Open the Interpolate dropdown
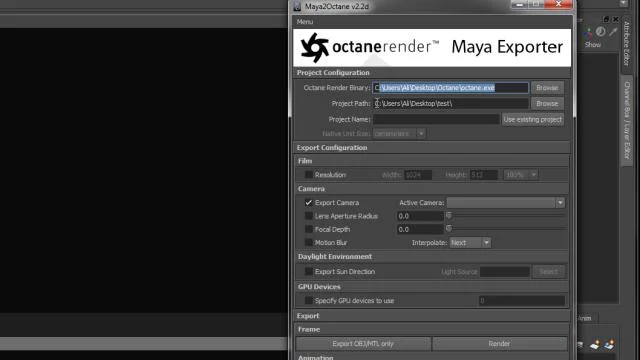The image size is (640, 360). click(470, 243)
